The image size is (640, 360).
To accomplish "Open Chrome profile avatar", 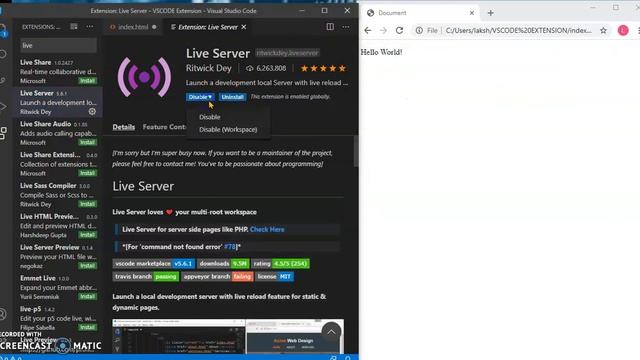I will [623, 30].
